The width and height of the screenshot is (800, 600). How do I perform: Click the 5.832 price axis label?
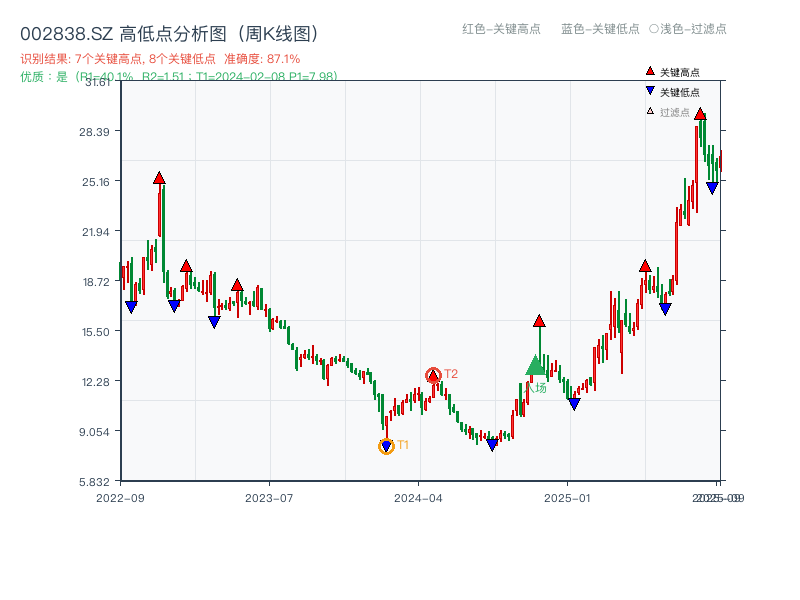94,482
